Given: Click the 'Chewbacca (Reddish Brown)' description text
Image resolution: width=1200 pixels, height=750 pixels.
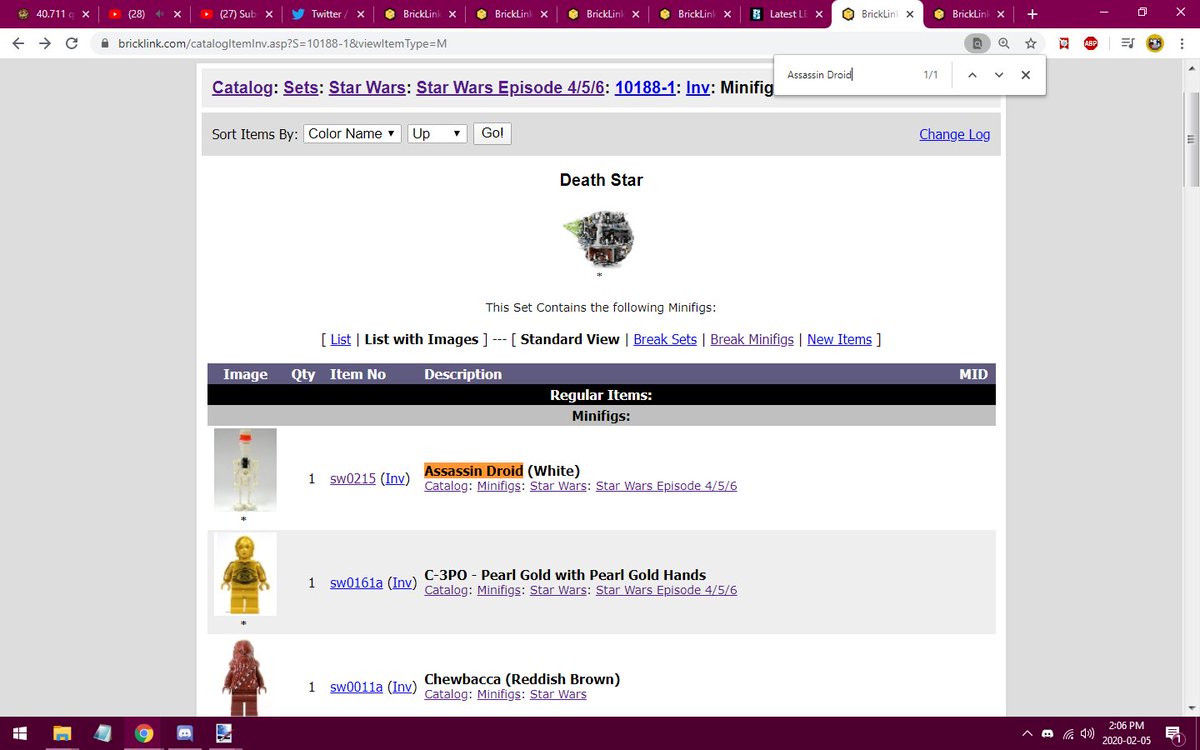Looking at the screenshot, I should coord(522,679).
